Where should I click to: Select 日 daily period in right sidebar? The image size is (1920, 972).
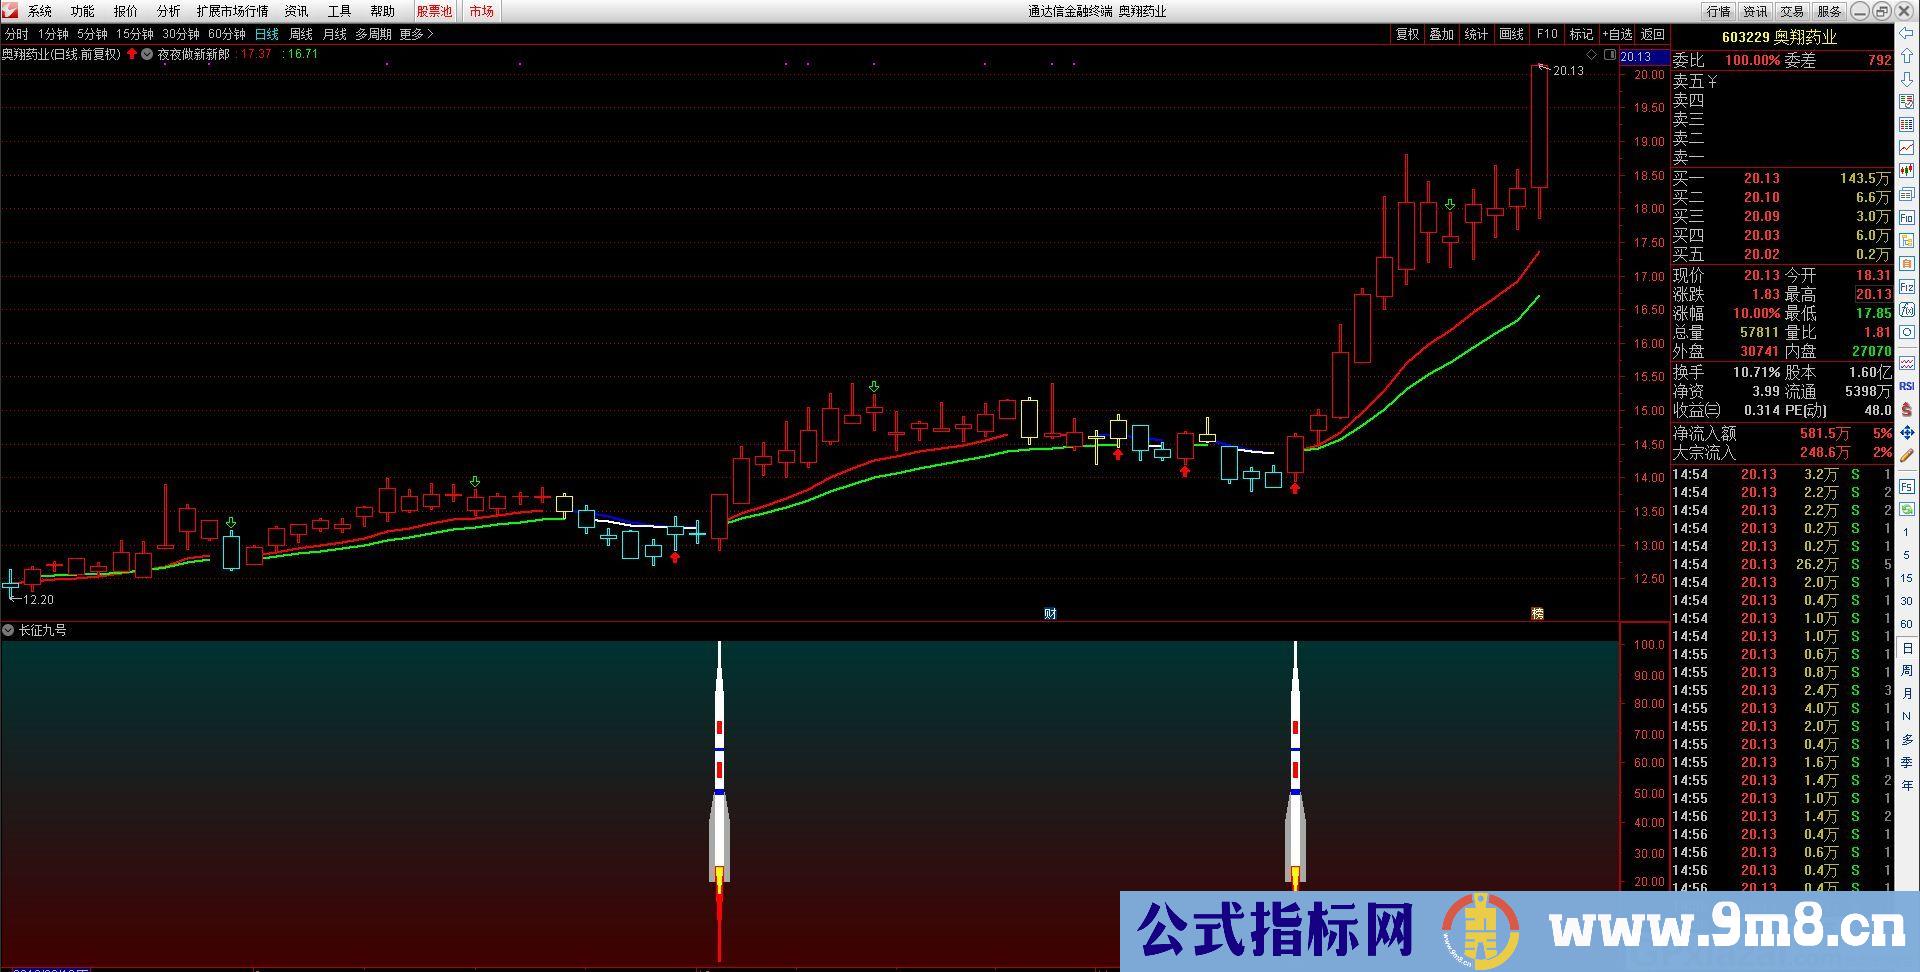(x=1906, y=648)
